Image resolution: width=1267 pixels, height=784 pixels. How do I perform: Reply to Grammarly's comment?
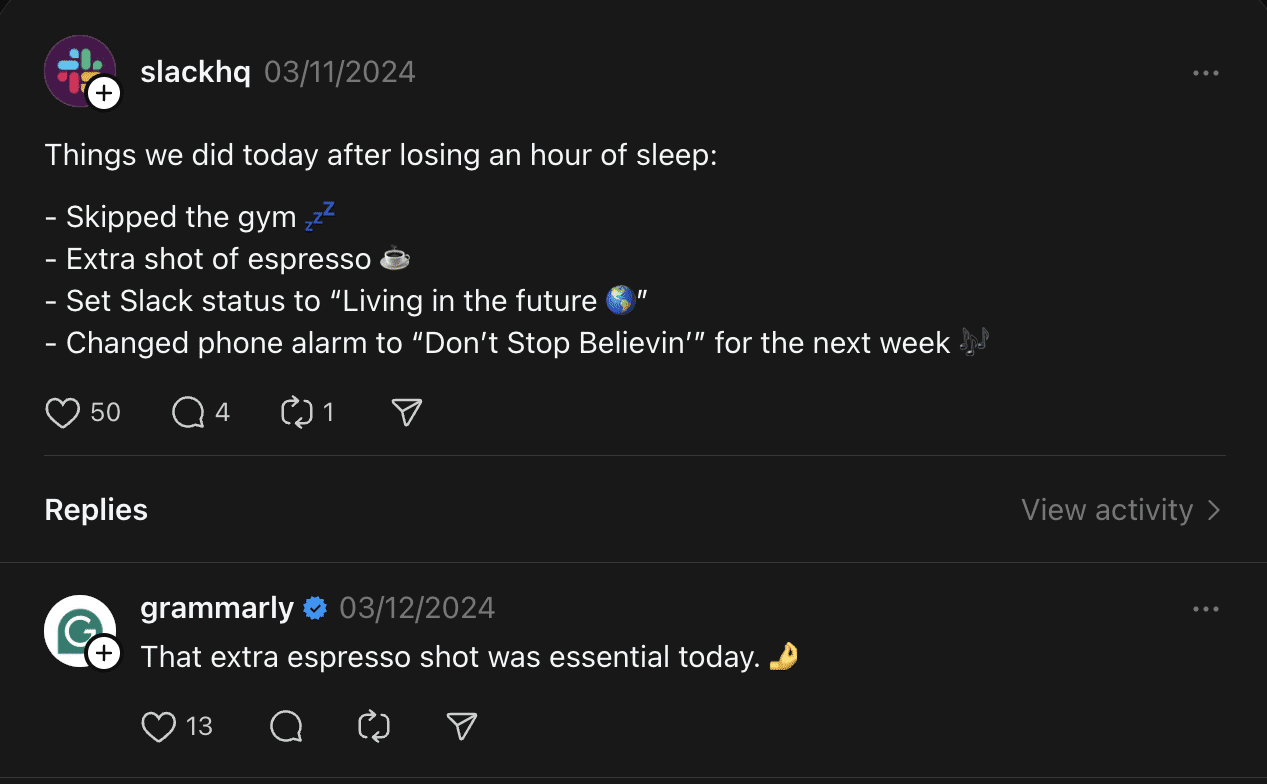pos(286,726)
